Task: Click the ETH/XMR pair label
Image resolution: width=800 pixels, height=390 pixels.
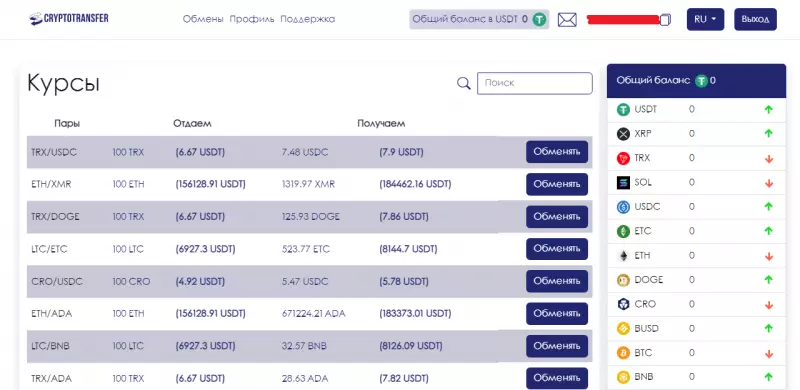Action: 51,184
